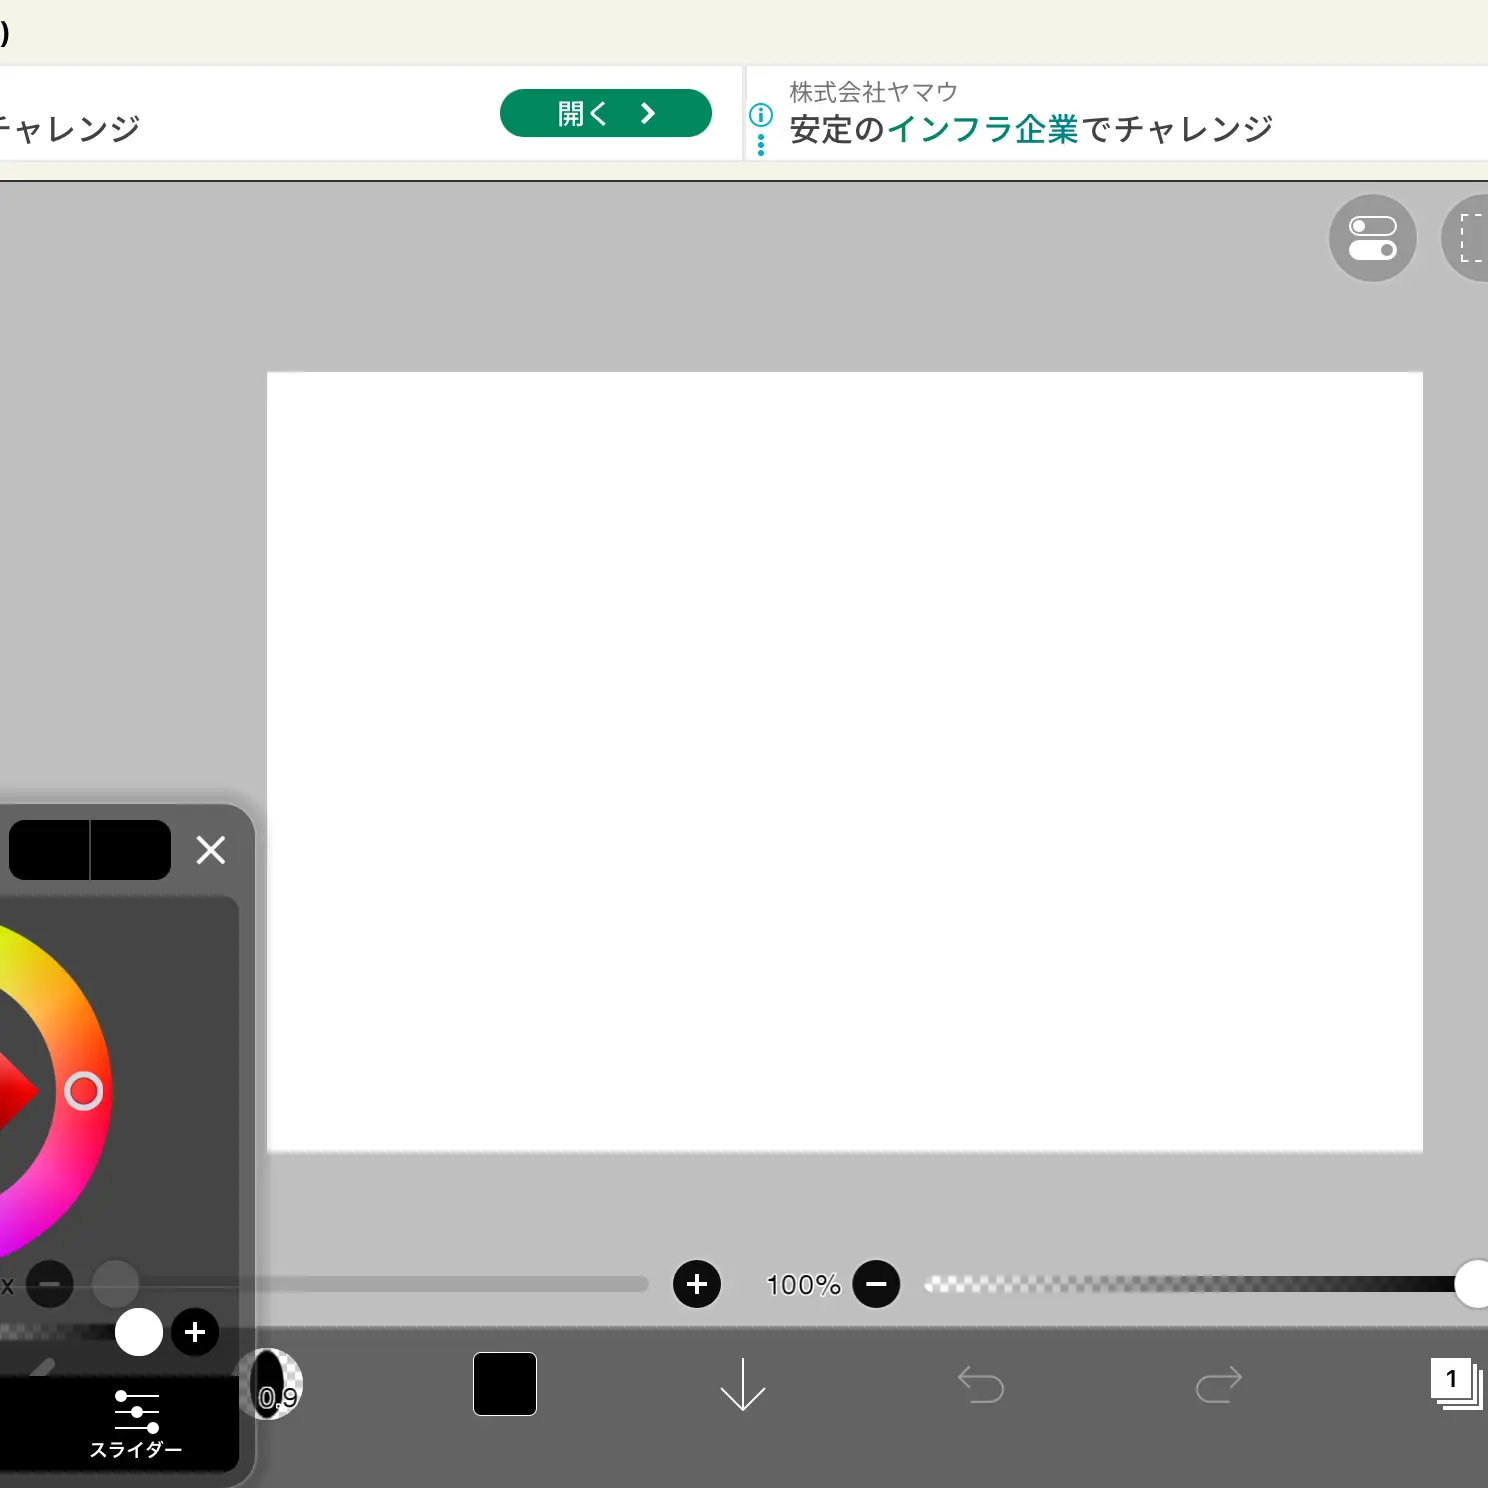The height and width of the screenshot is (1488, 1488).
Task: Click the white drawing canvas
Action: pos(845,762)
